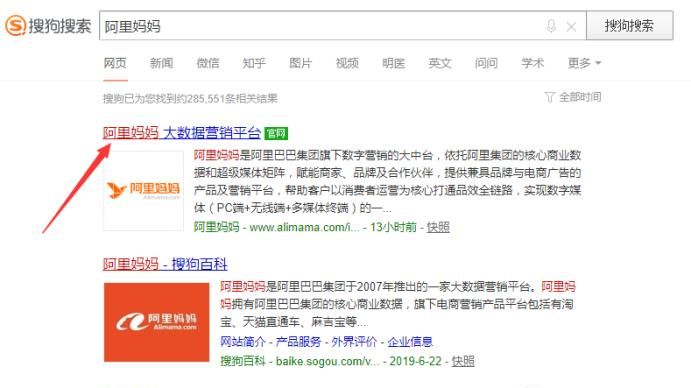Screen dimensions: 691x388
Task: Open the 微信 tab
Action: coord(208,63)
